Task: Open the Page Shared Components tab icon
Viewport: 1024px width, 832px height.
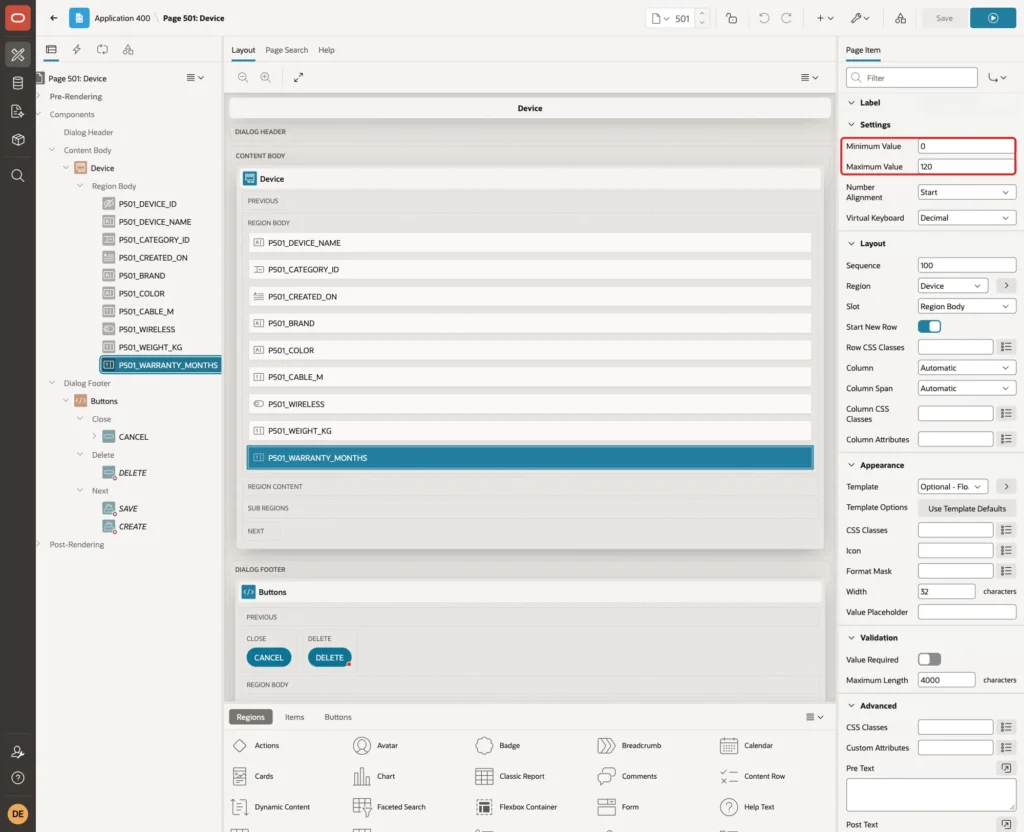Action: (x=128, y=50)
